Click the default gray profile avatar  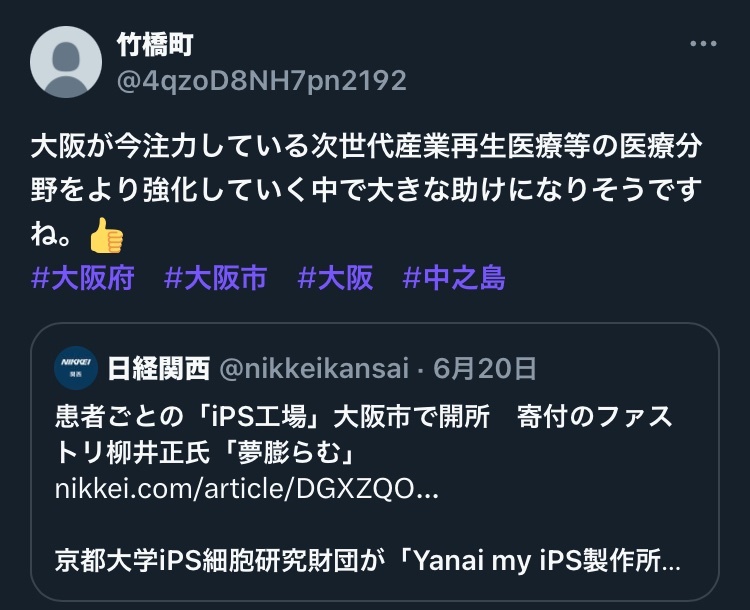pos(66,62)
